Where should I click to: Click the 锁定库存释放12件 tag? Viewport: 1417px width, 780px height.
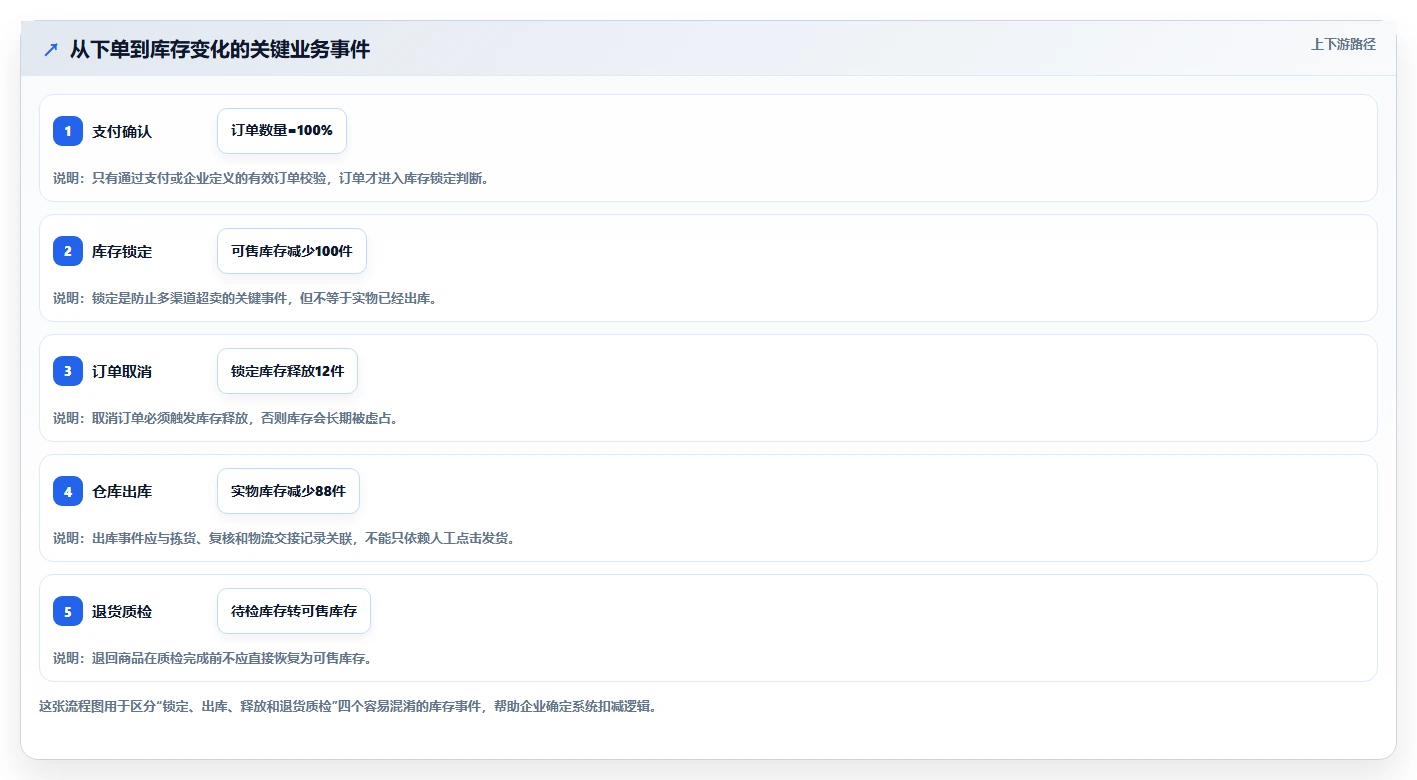[287, 371]
